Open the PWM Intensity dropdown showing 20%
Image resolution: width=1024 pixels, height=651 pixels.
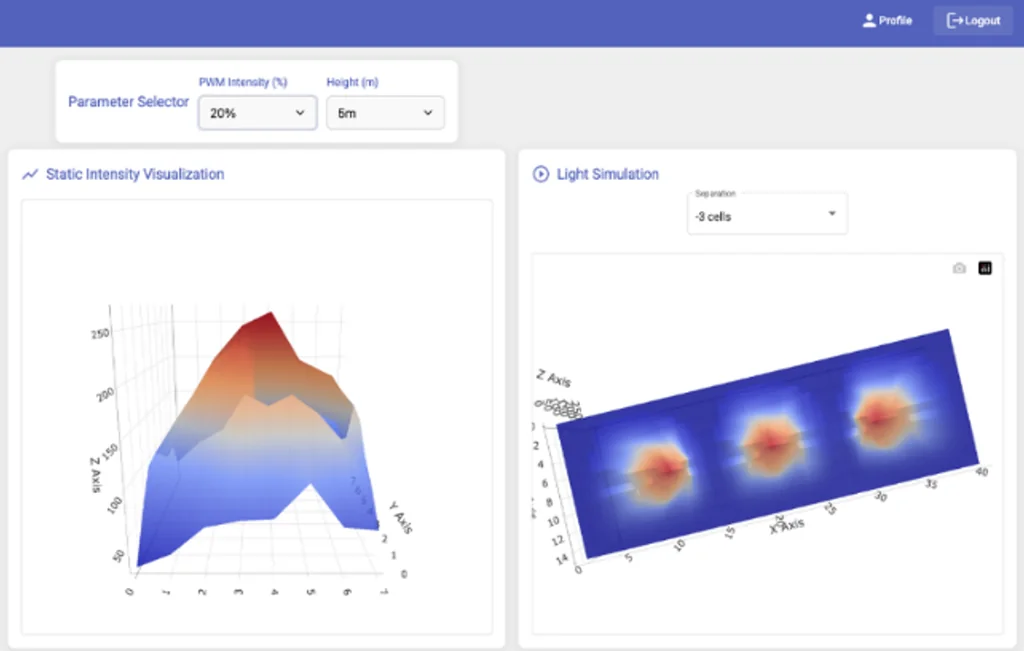click(257, 113)
